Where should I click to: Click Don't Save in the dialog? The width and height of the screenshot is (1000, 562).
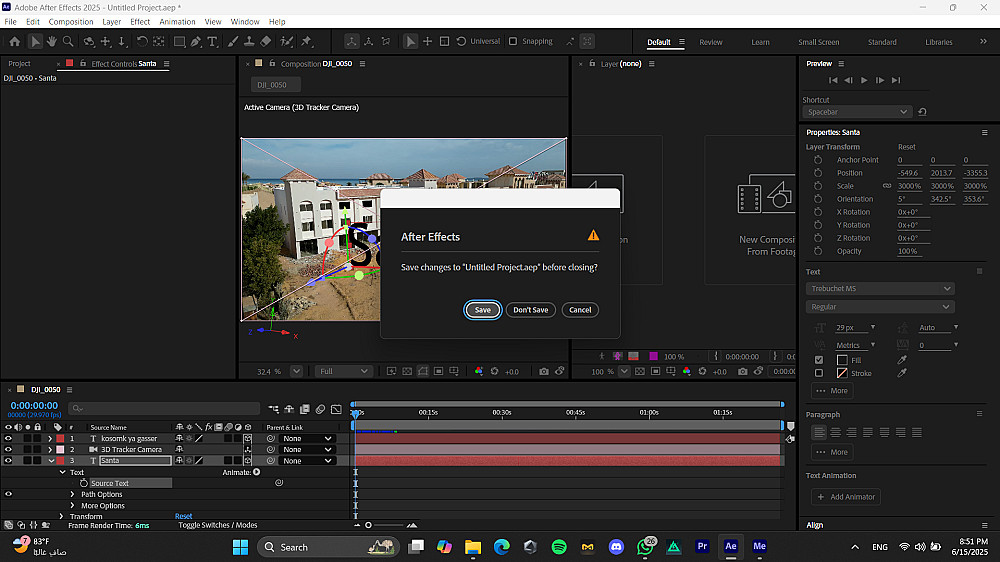click(530, 310)
